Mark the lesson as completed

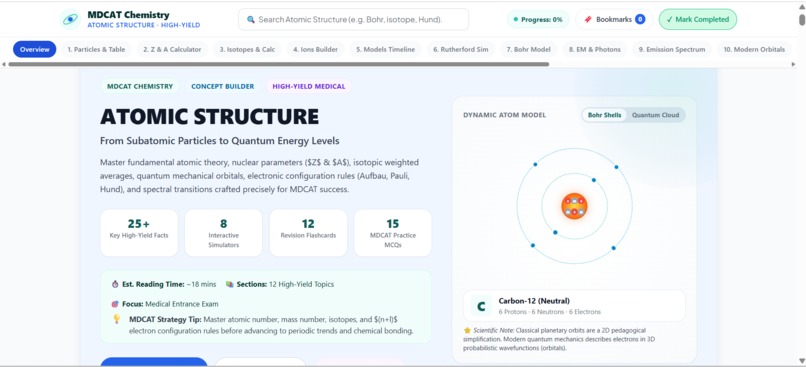[x=698, y=20]
